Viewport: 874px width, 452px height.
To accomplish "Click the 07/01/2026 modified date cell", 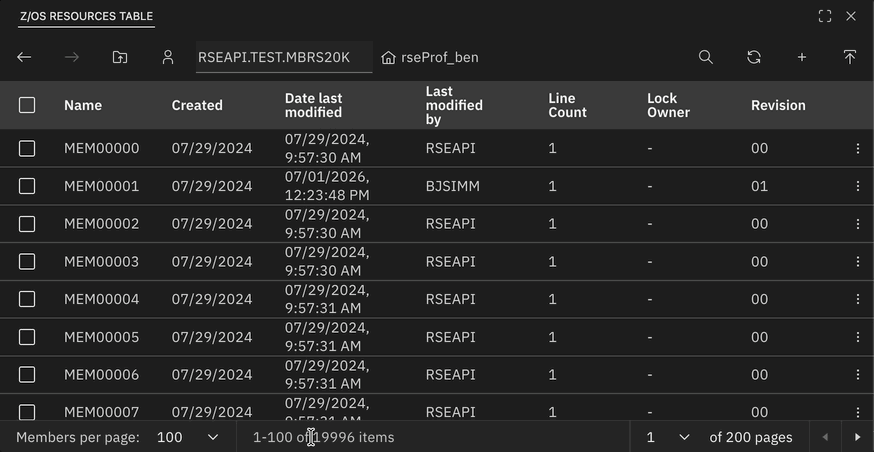I will pos(327,186).
